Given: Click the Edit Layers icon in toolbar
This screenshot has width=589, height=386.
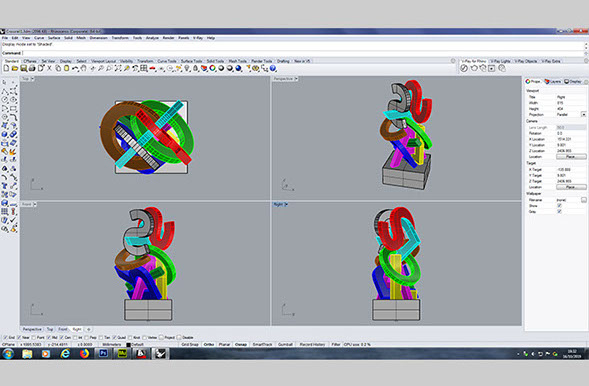Looking at the screenshot, I should pyautogui.click(x=204, y=68).
